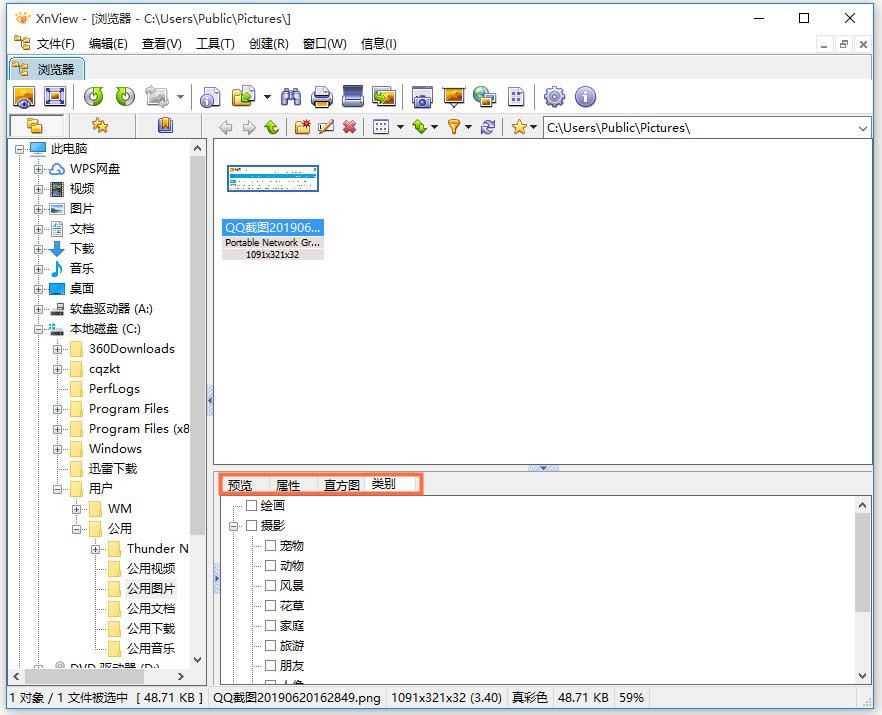Delete the selected file
The height and width of the screenshot is (715, 882).
(x=349, y=128)
